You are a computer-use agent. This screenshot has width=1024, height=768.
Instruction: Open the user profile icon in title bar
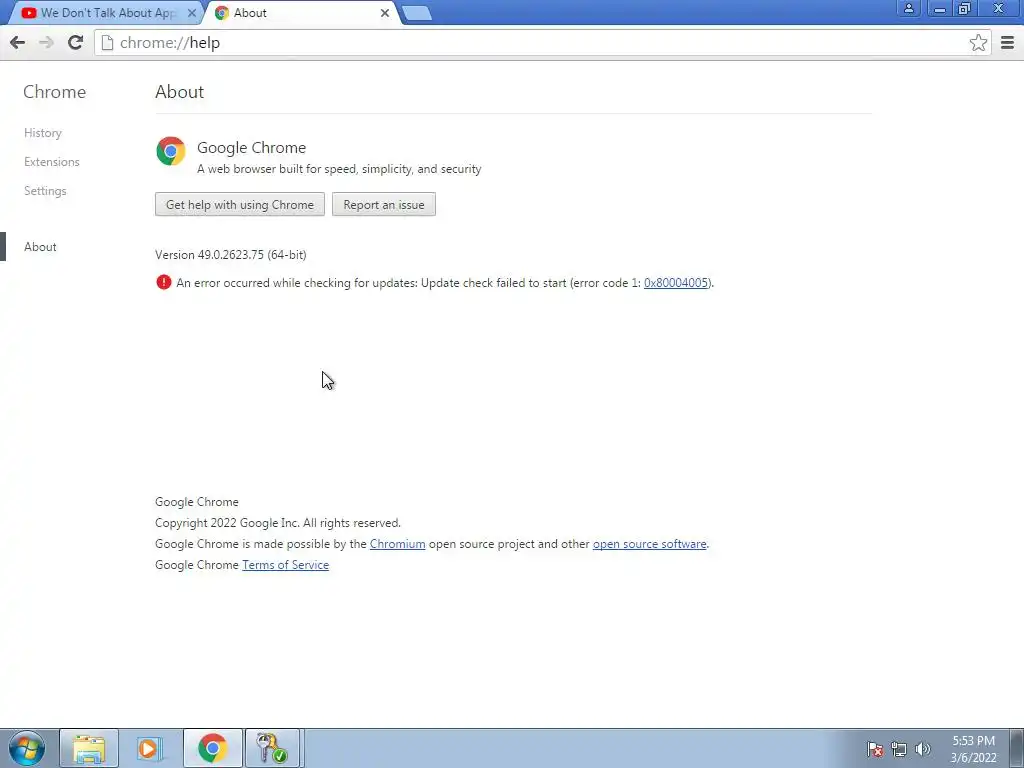(908, 8)
